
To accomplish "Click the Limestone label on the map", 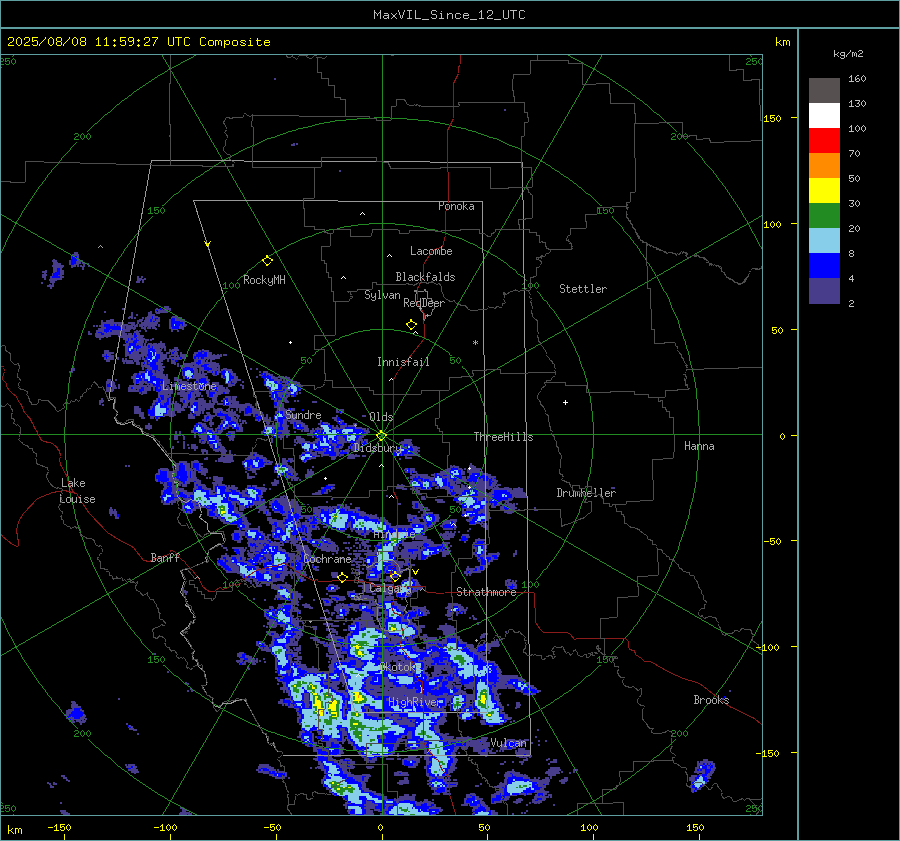I will (x=189, y=386).
